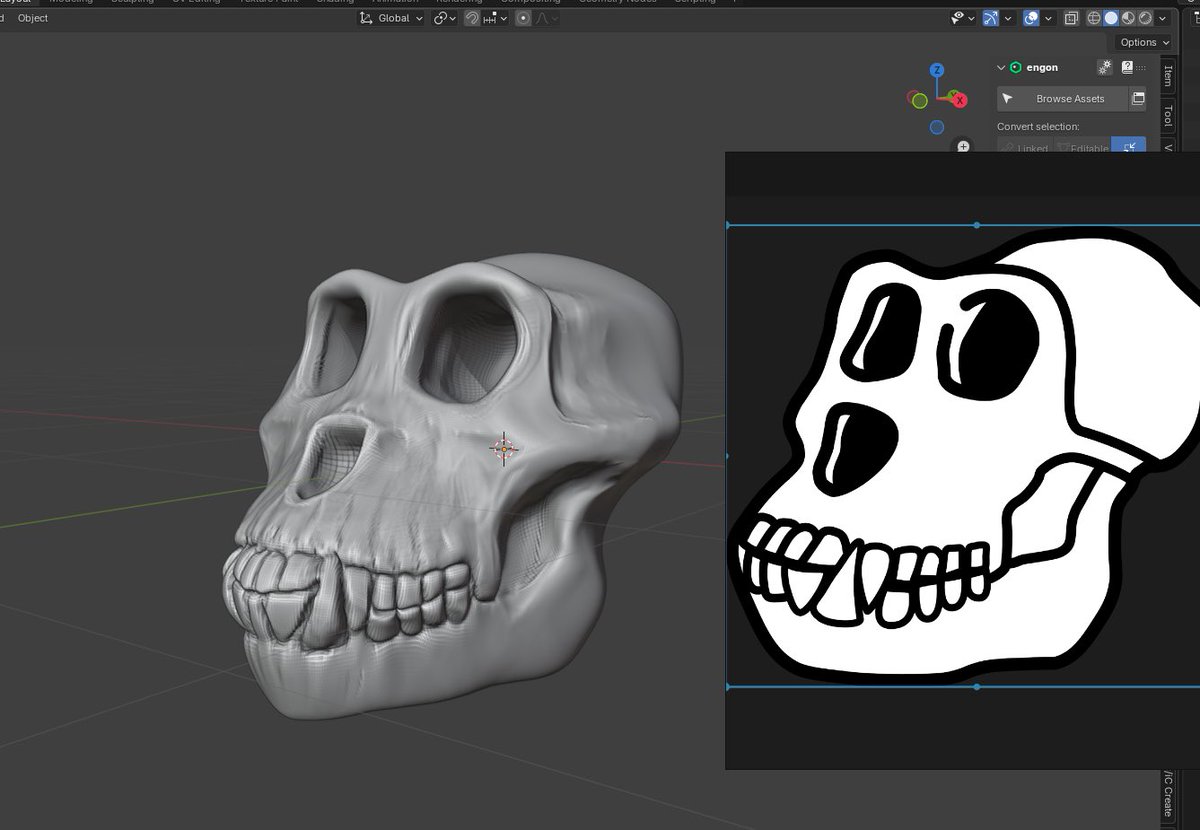Click the Z axis on navigation gizmo
Image resolution: width=1200 pixels, height=830 pixels.
coord(937,70)
